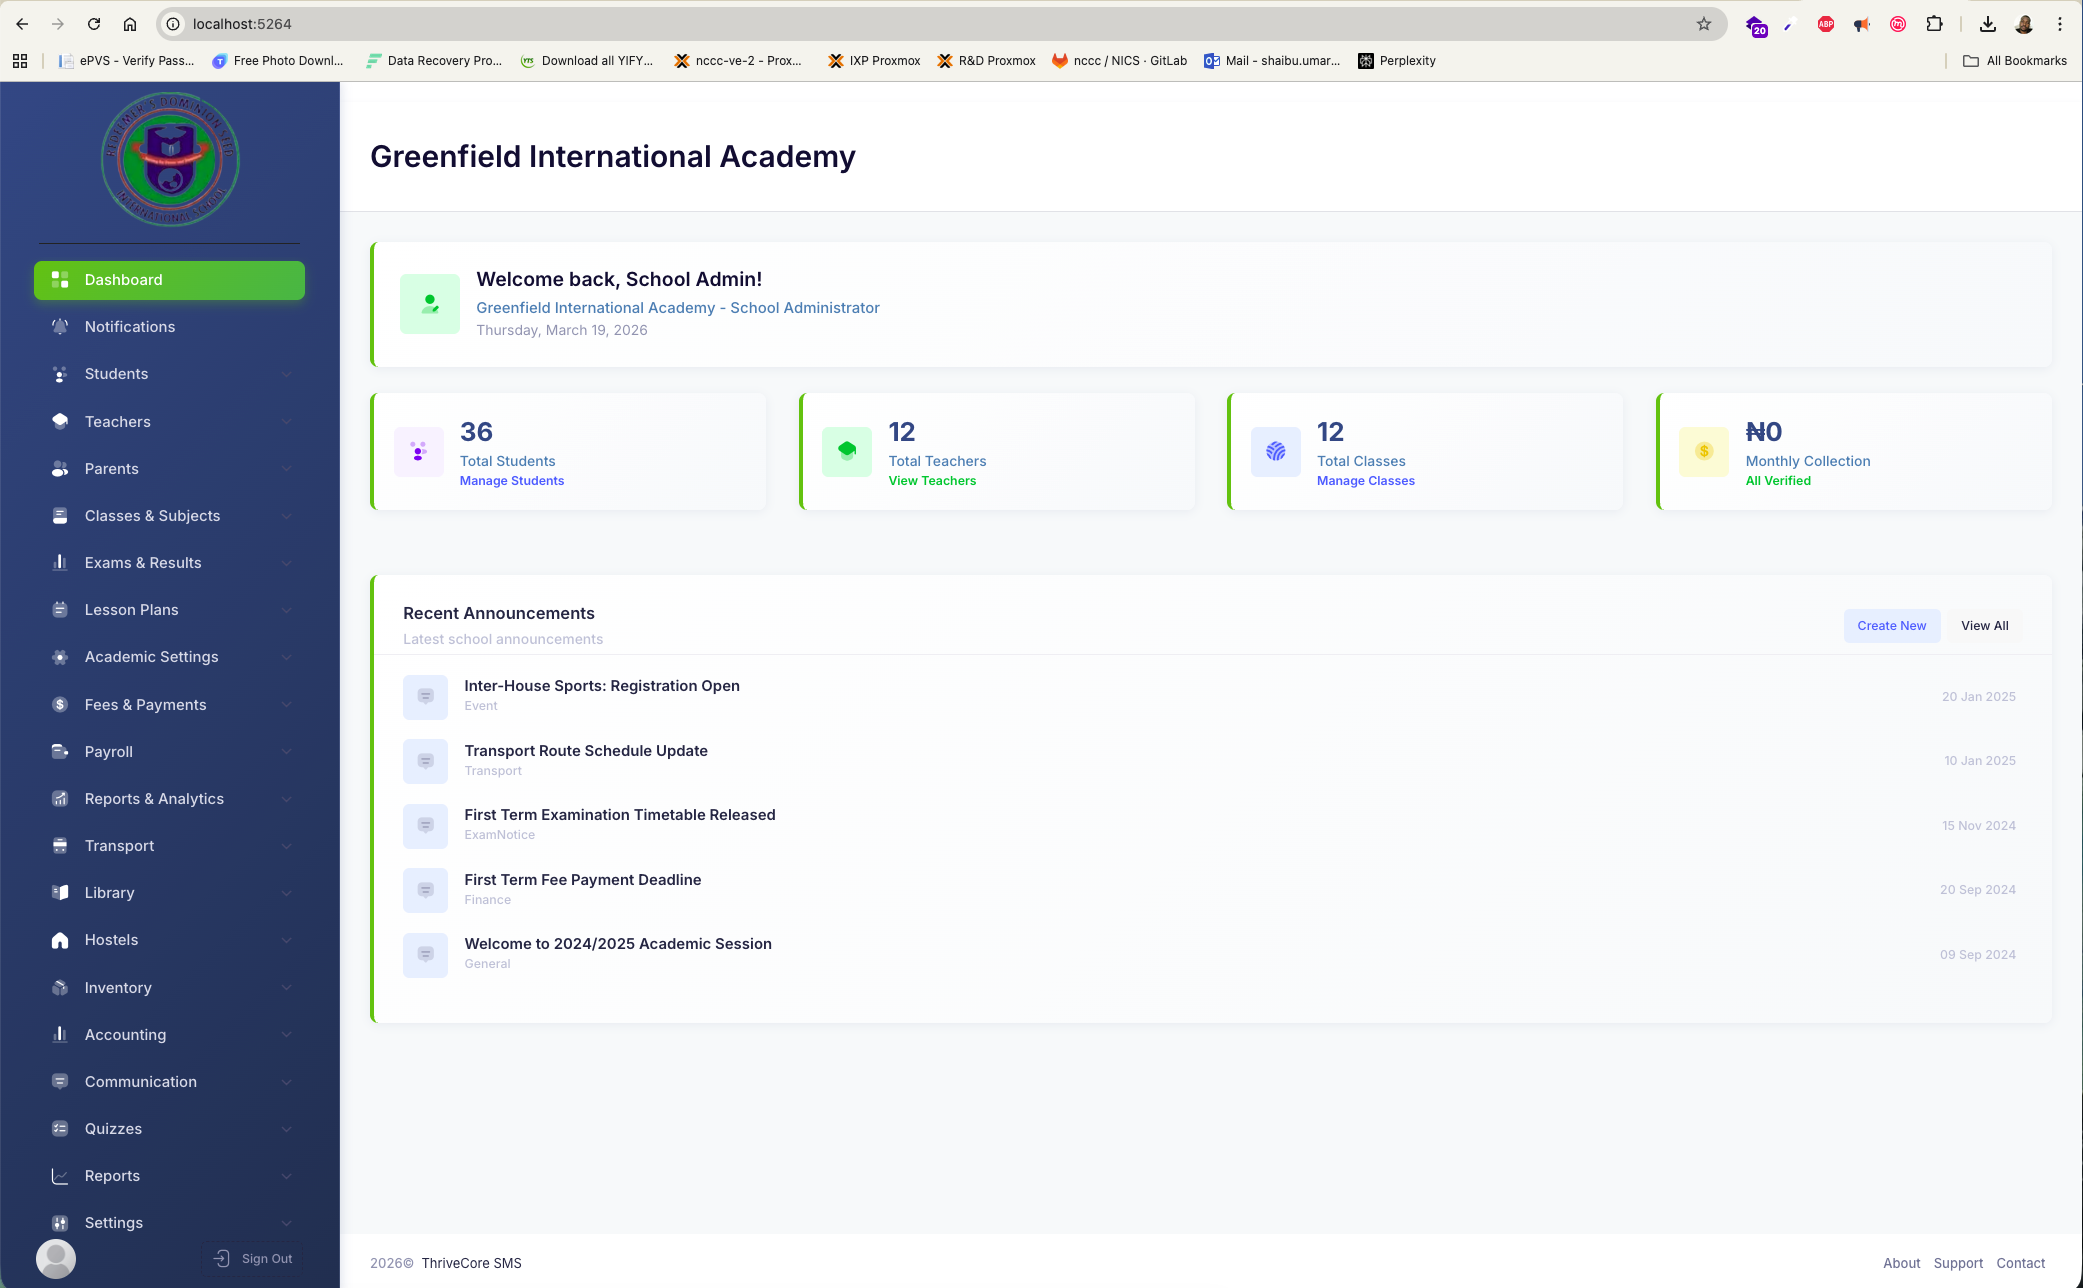The width and height of the screenshot is (2083, 1288).
Task: Click the All Verified link
Action: [1778, 481]
